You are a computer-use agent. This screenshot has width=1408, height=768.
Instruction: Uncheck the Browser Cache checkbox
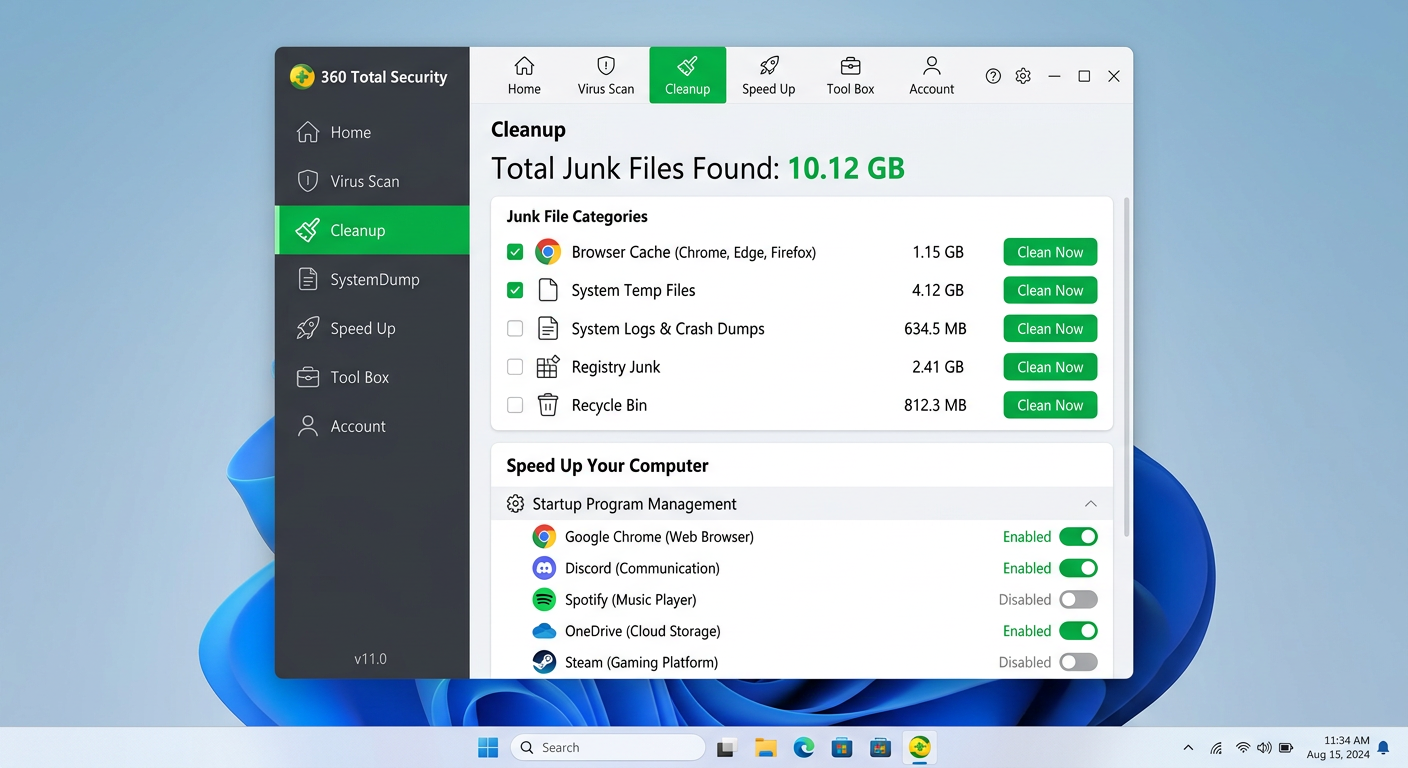click(515, 252)
